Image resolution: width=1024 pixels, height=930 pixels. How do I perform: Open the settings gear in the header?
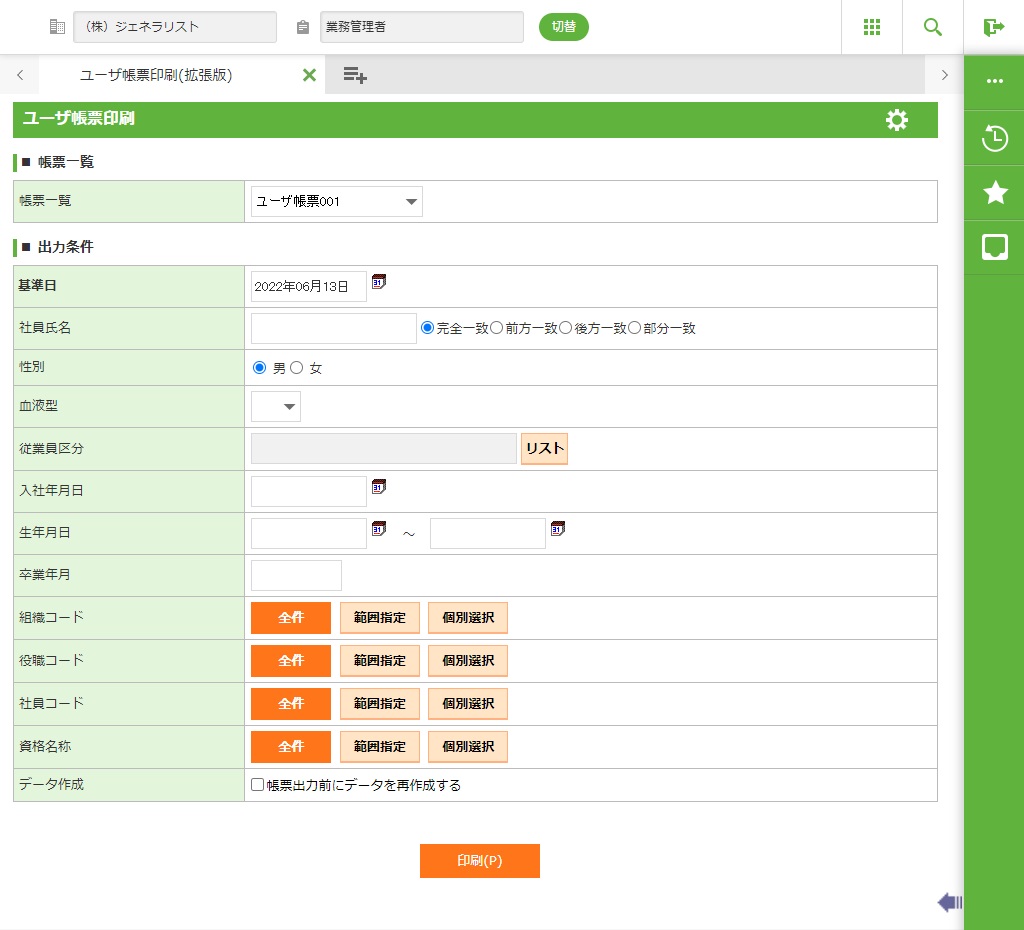point(897,120)
